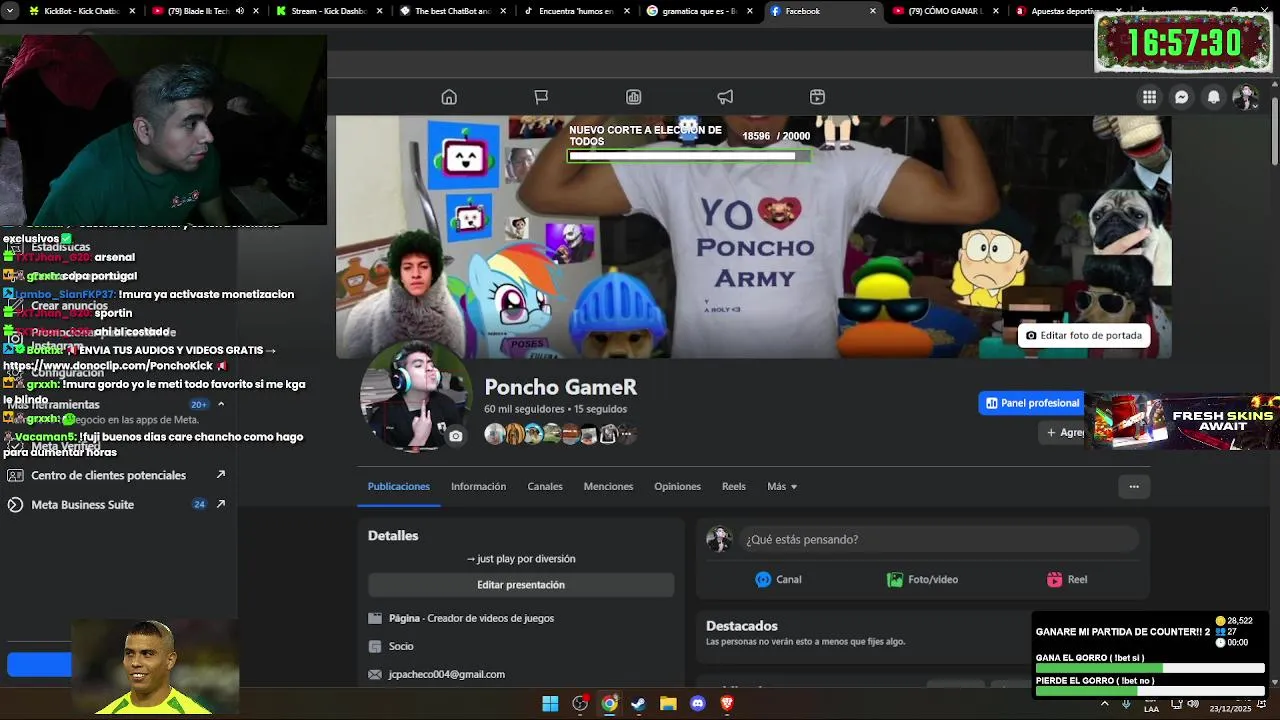Viewport: 1280px width, 720px height.
Task: Open the Reels video icon in top bar
Action: coord(817,97)
